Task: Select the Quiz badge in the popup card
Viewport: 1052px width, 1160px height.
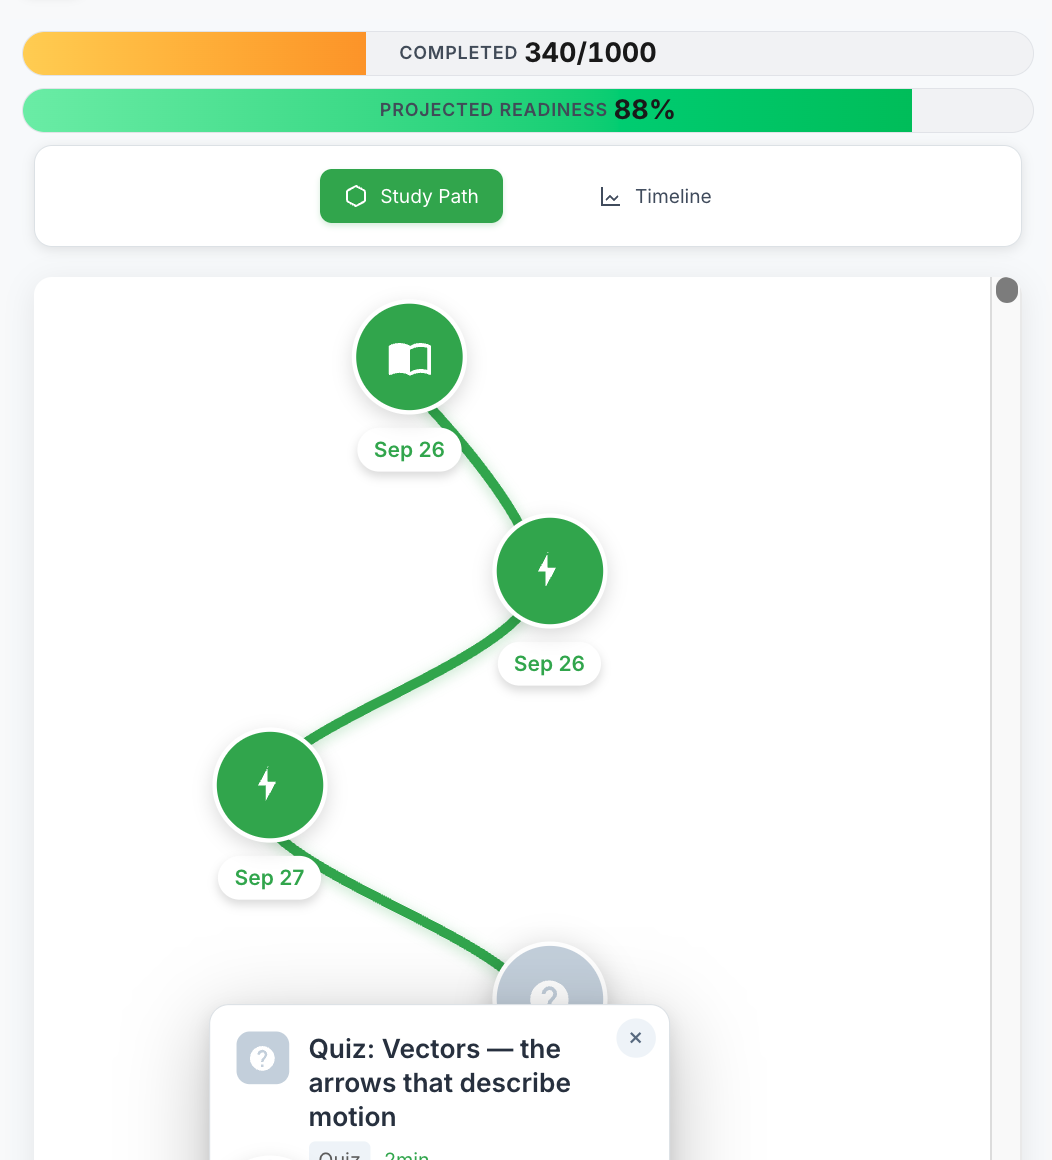Action: [x=339, y=1152]
